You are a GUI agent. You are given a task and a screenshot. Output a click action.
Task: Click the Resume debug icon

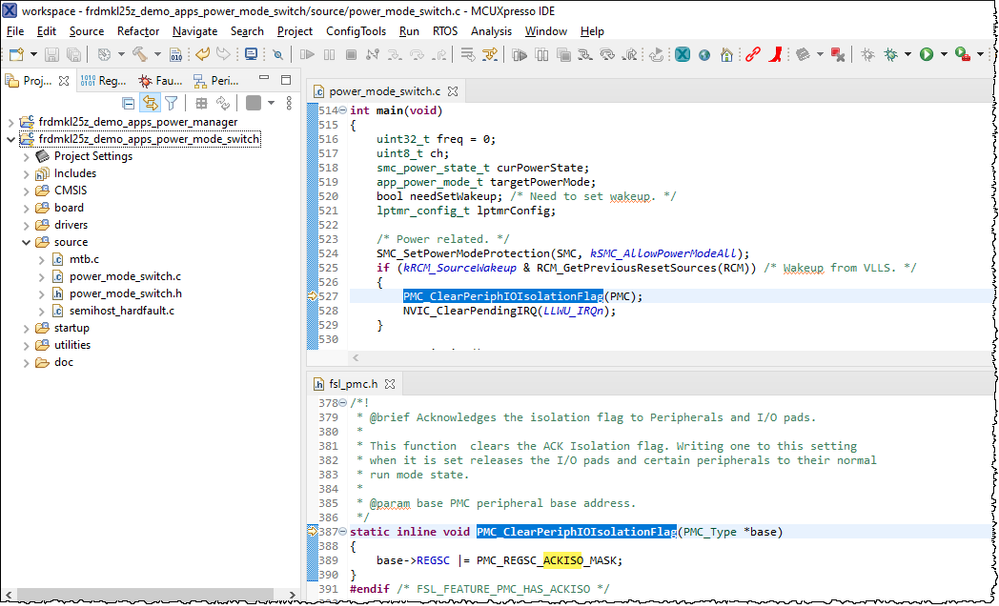click(x=308, y=55)
